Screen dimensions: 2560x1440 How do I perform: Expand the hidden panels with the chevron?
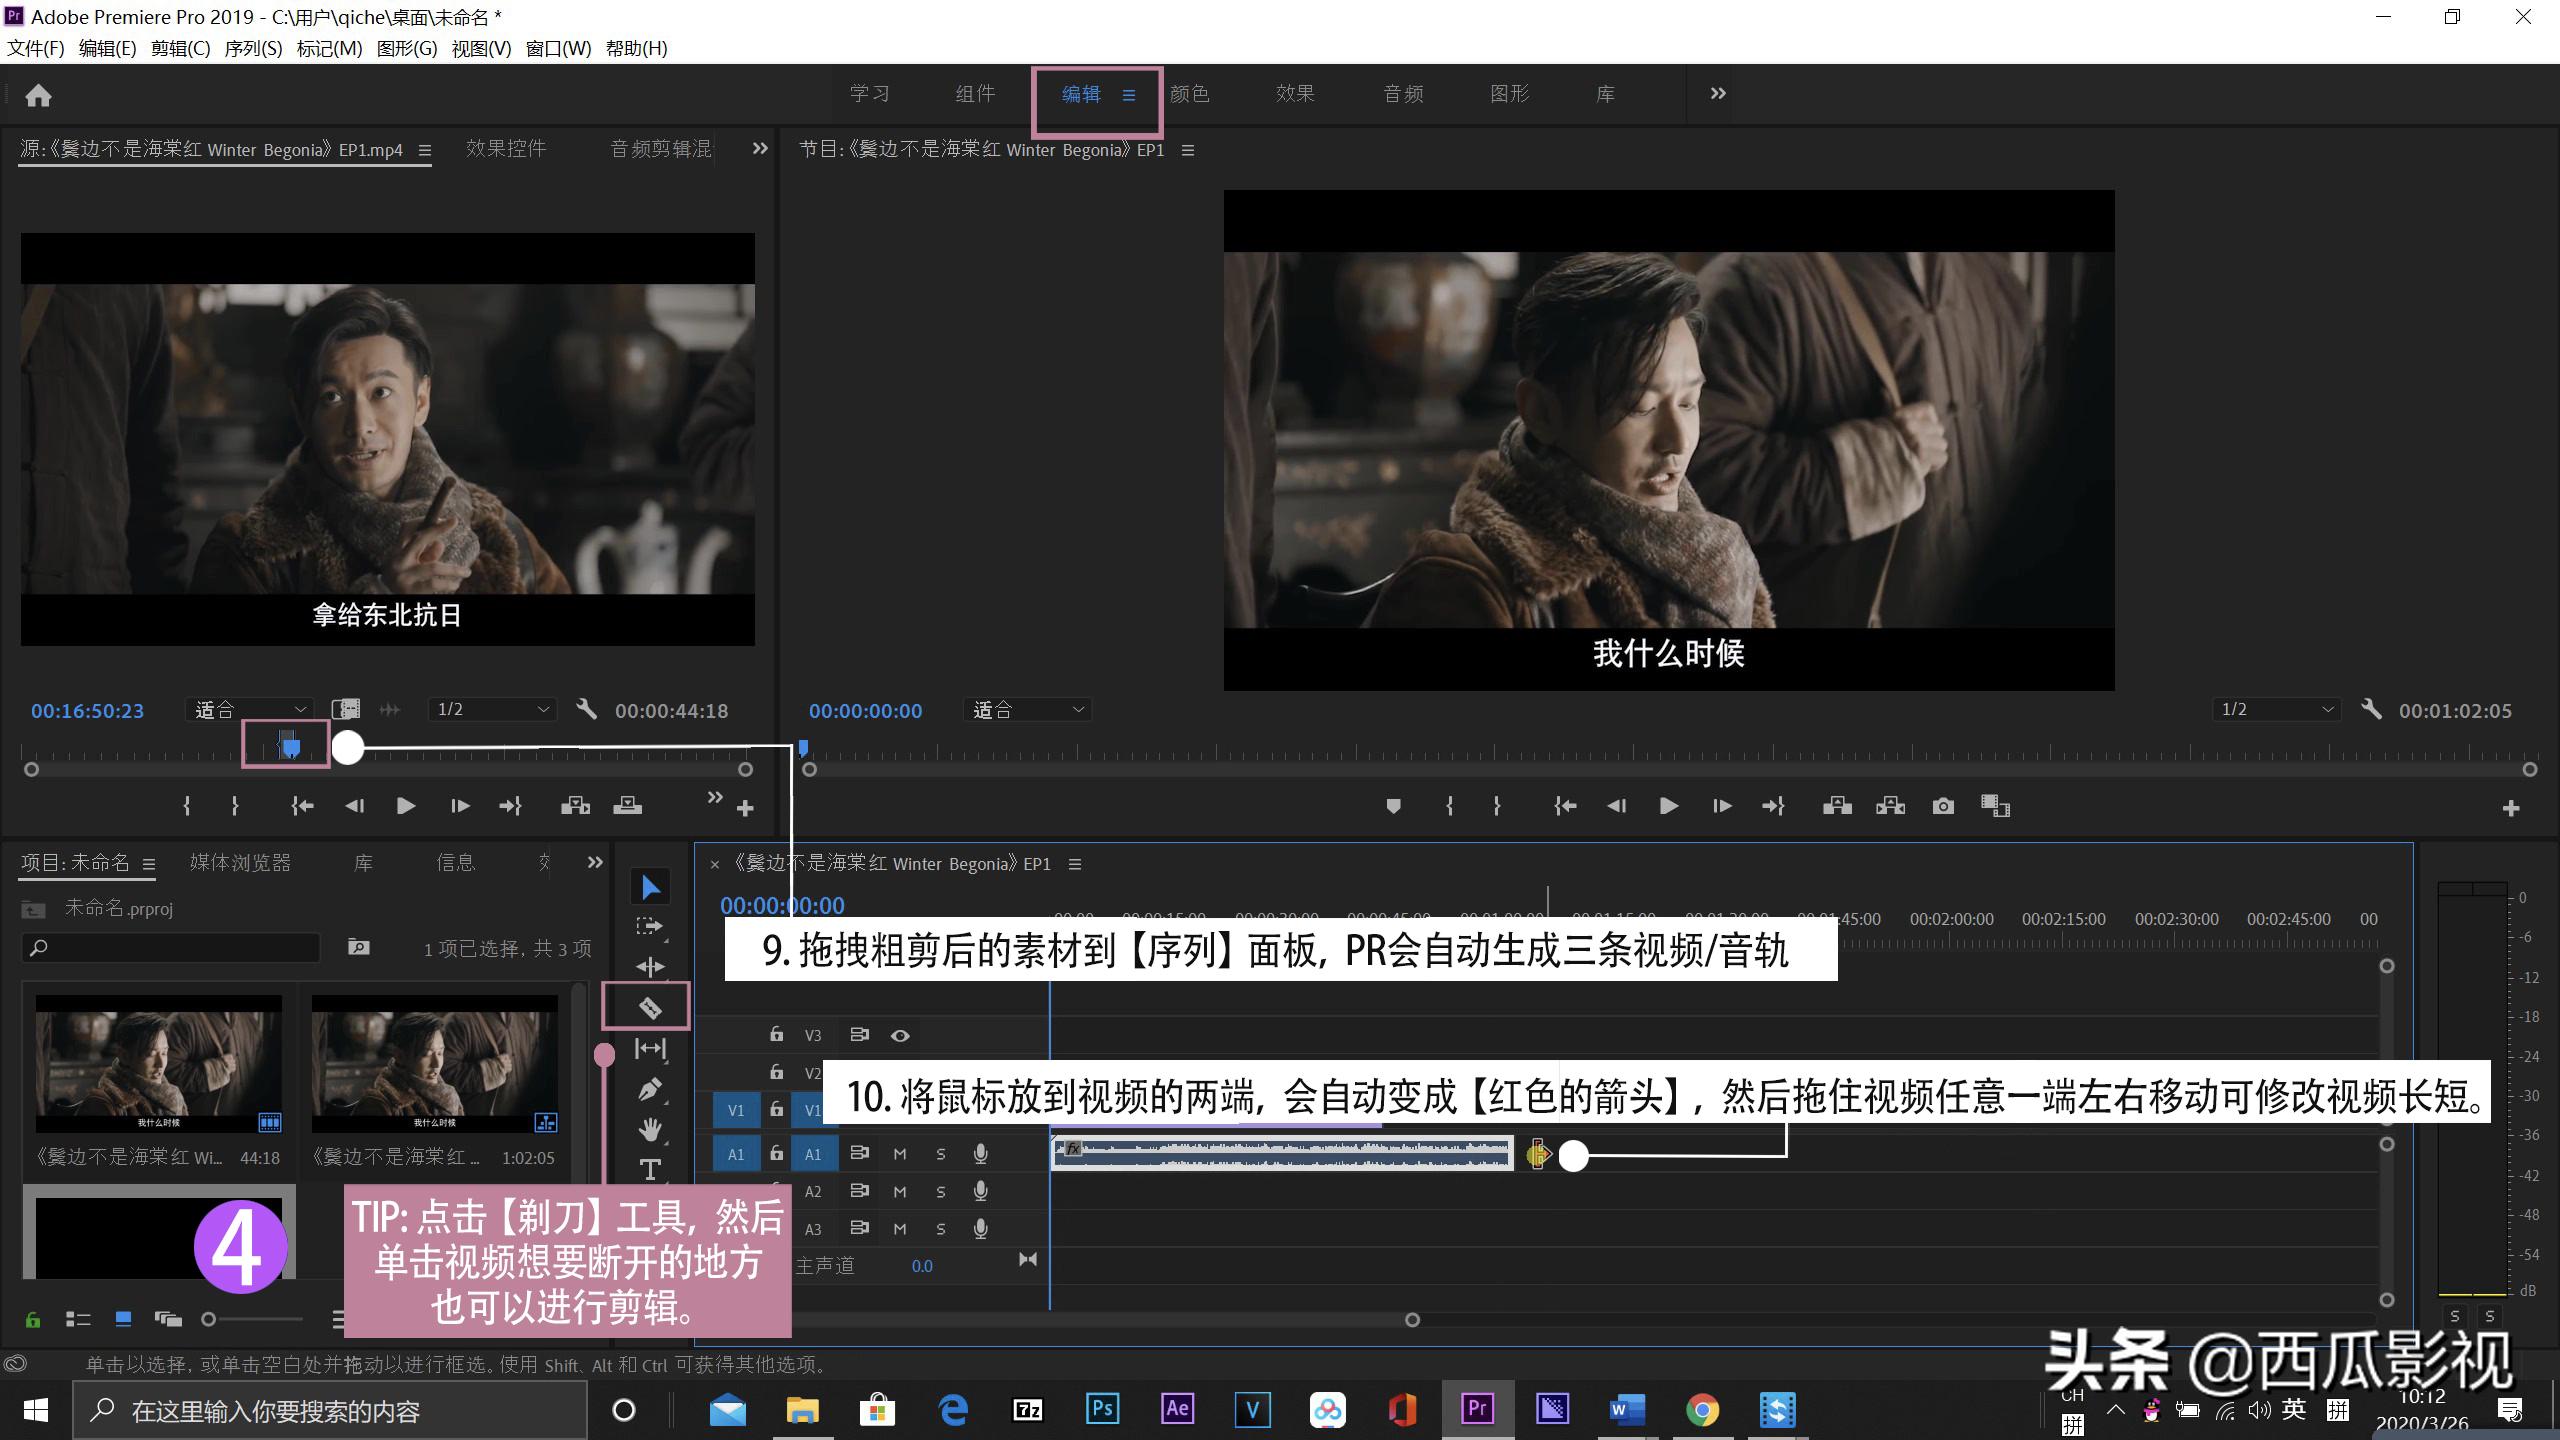pos(1716,93)
